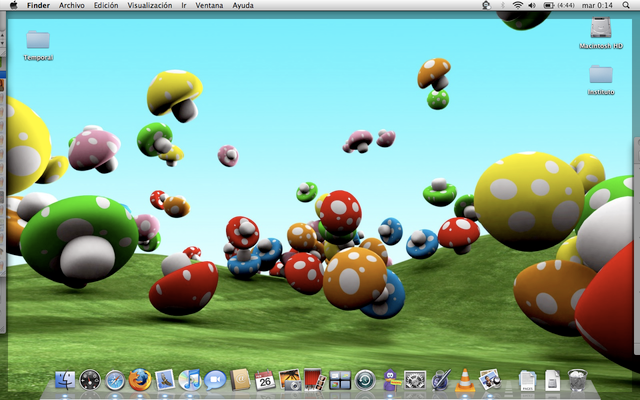Select the Macintosh HD drive icon
The height and width of the screenshot is (400, 640).
coord(601,29)
